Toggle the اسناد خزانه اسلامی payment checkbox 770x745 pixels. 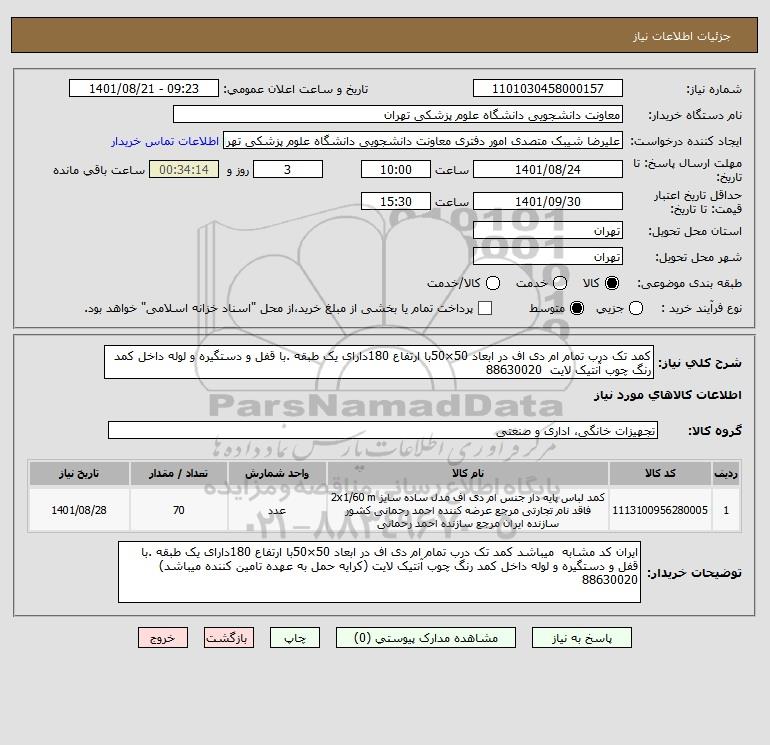[485, 308]
